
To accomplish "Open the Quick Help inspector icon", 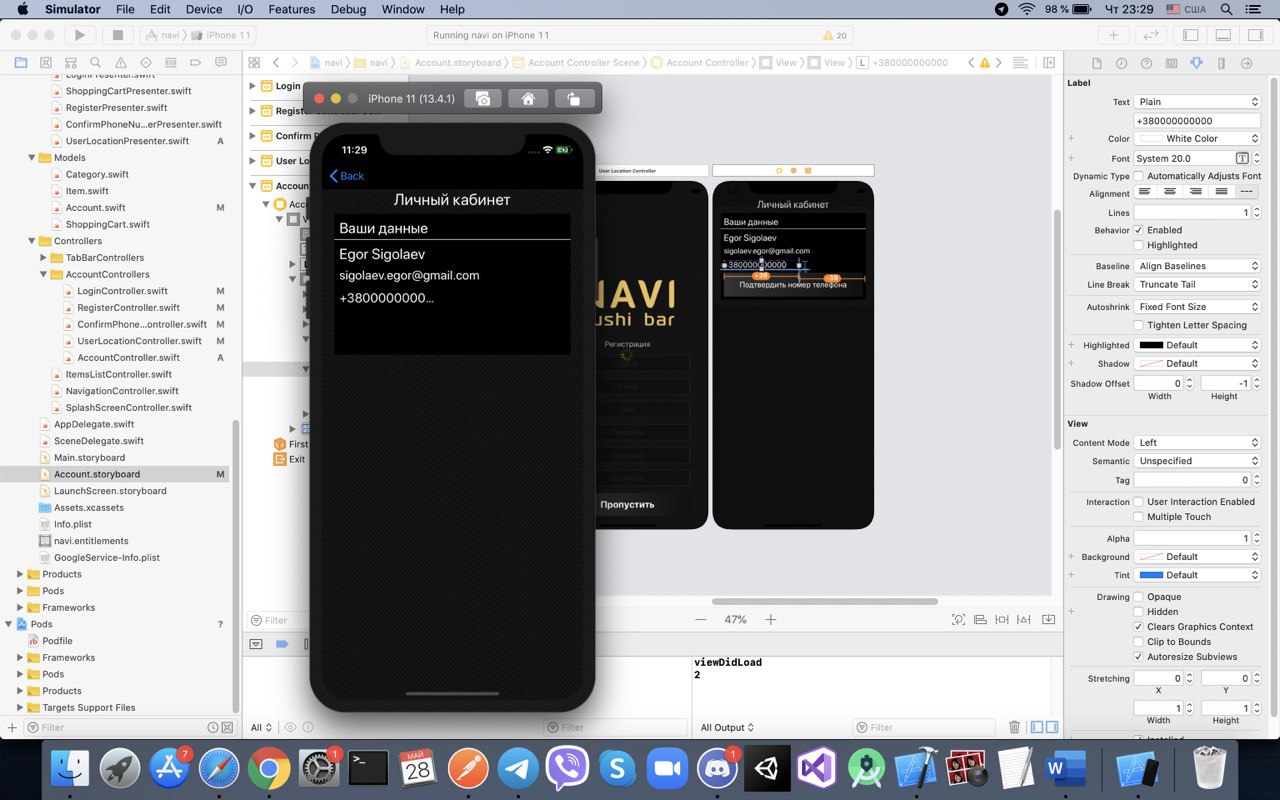I will click(x=1146, y=63).
